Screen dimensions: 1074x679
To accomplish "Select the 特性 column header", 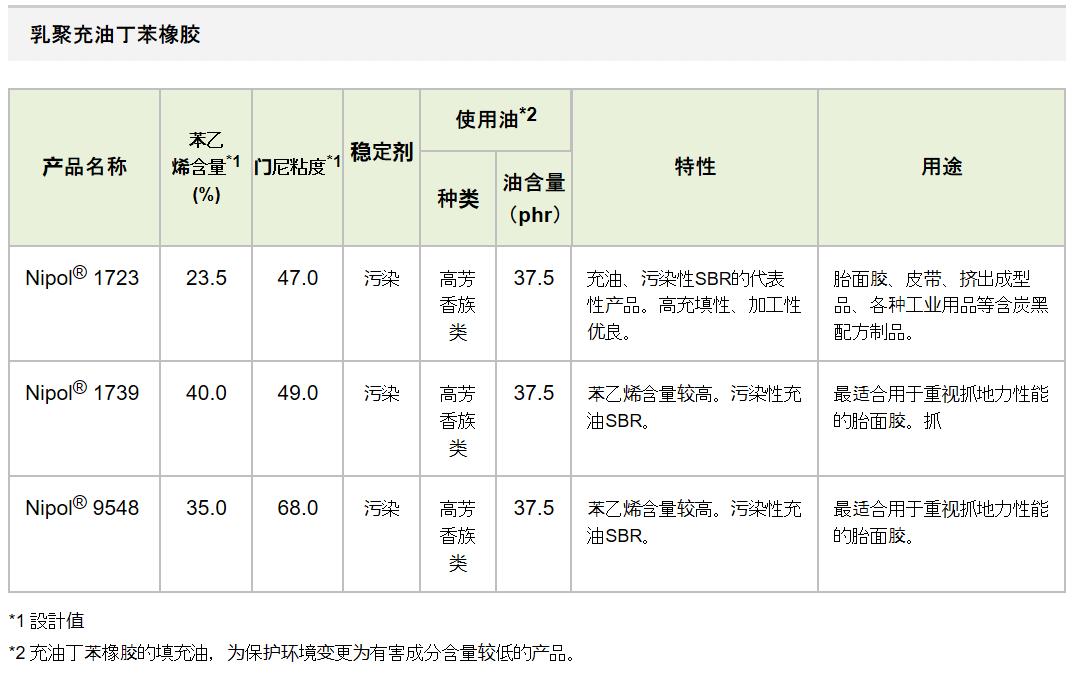I will (x=694, y=167).
